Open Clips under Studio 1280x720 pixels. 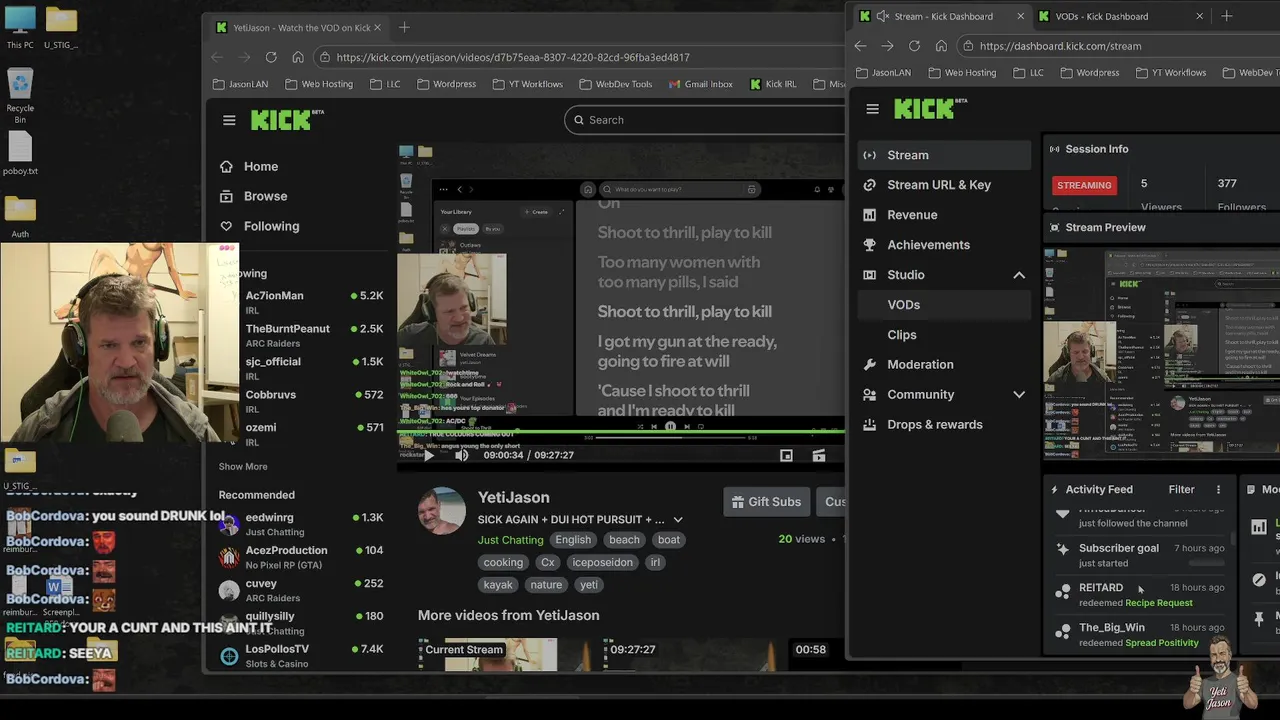(944, 335)
